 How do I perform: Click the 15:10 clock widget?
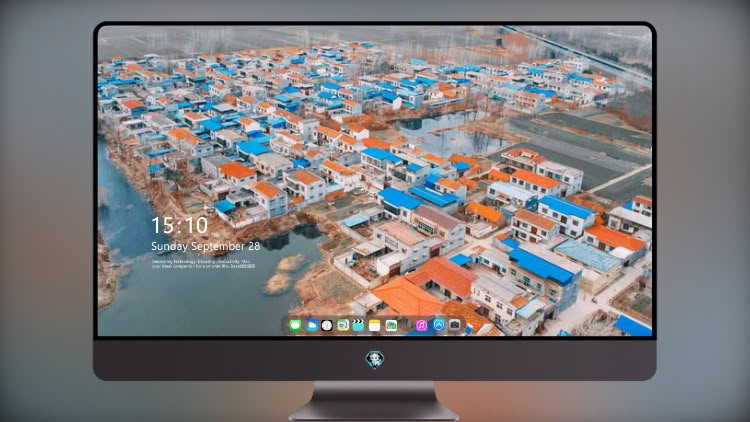click(x=180, y=225)
